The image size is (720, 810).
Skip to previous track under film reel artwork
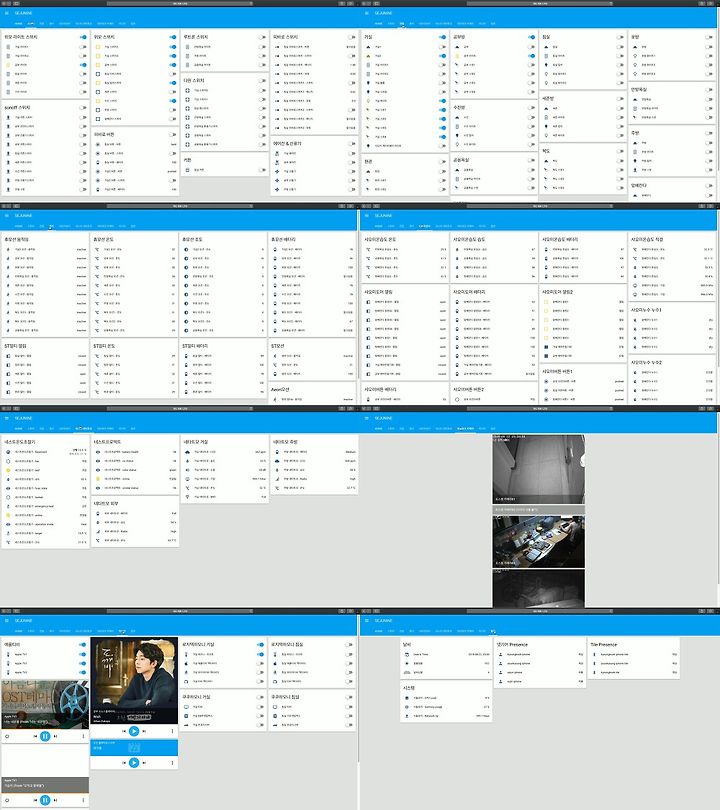[35, 736]
